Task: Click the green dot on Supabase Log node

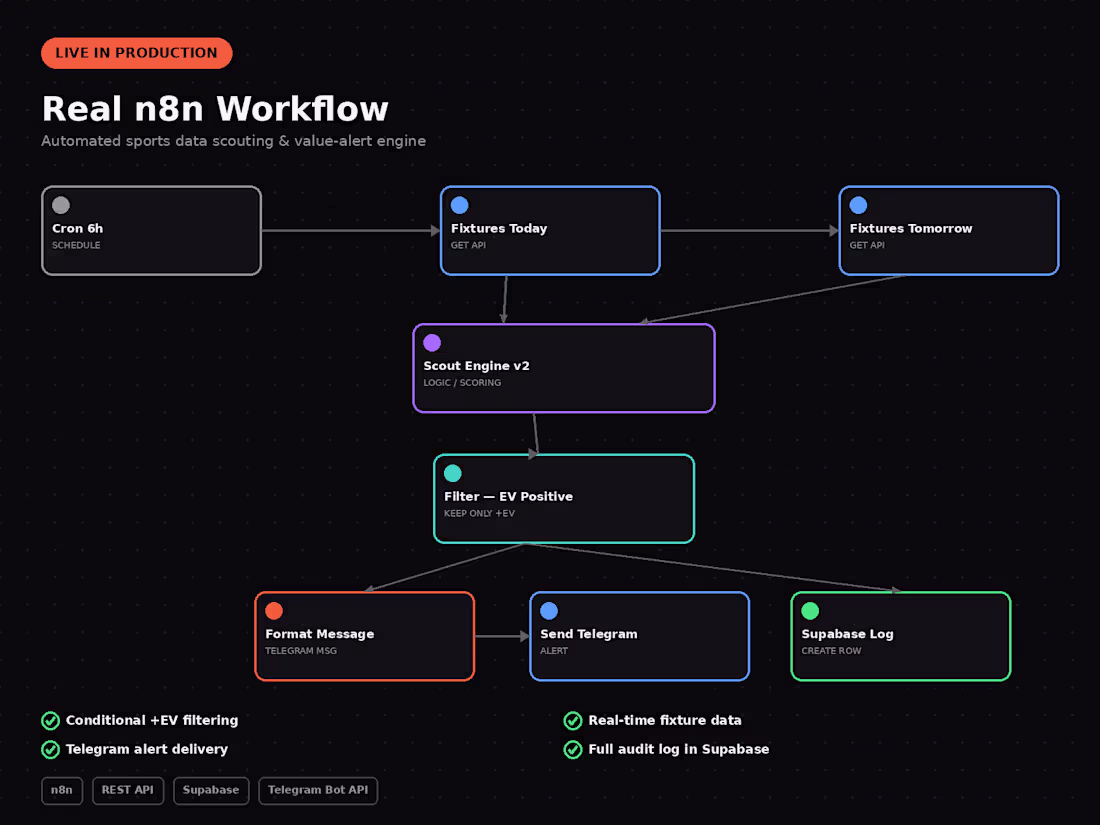Action: pyautogui.click(x=810, y=610)
